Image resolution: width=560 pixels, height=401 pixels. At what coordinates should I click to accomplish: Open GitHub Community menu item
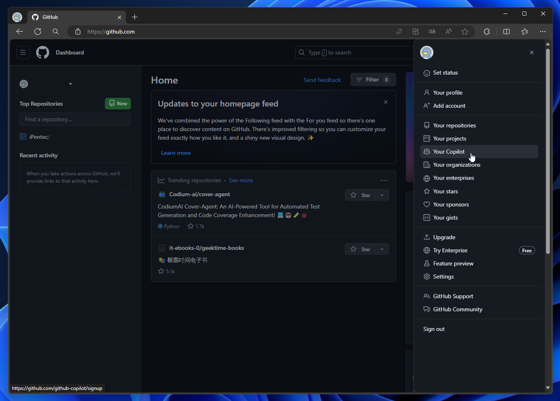click(x=479, y=310)
